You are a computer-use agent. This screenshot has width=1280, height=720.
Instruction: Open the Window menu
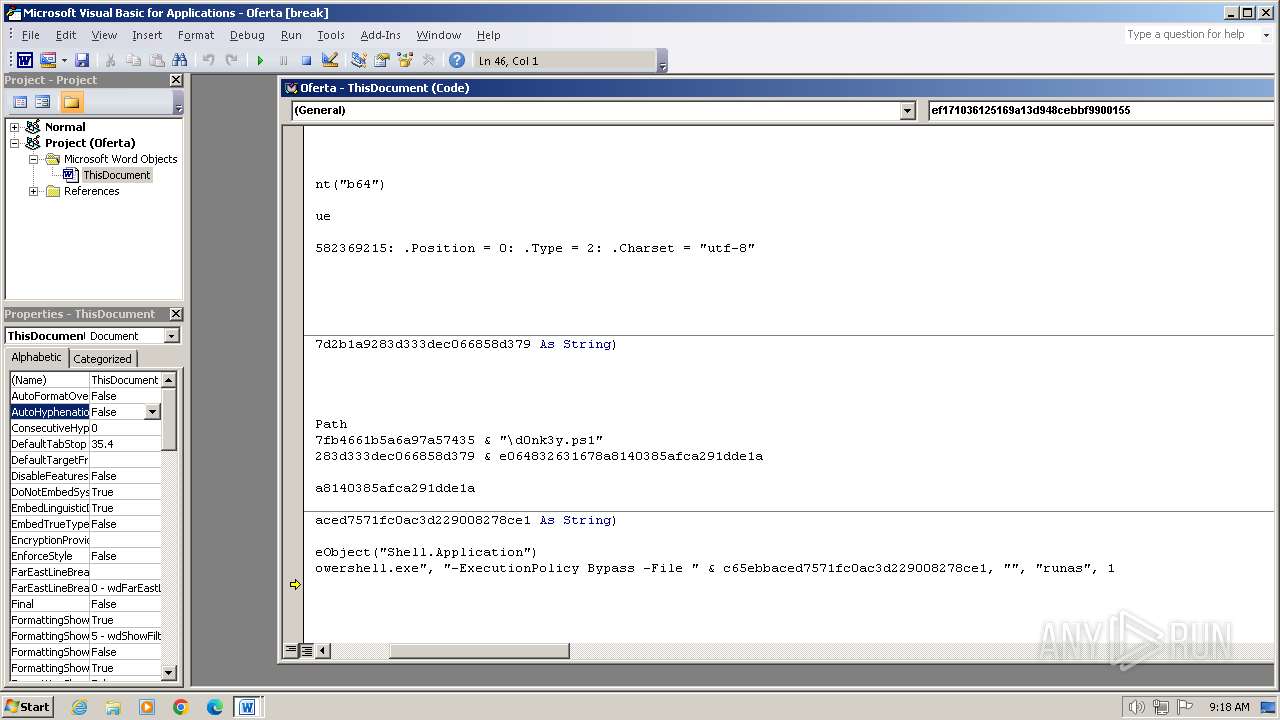point(439,35)
